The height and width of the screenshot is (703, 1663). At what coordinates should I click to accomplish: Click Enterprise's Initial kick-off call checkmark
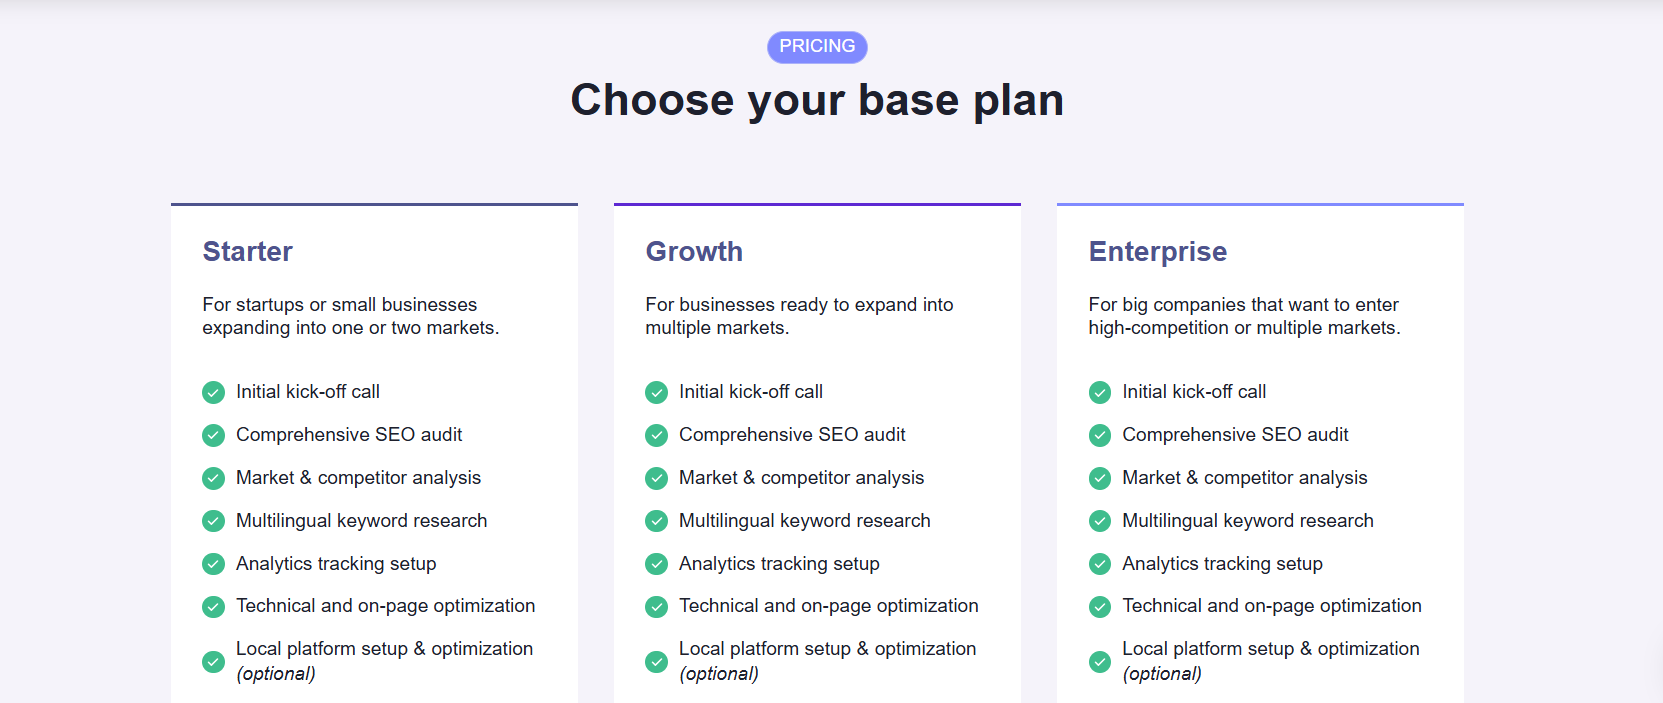point(1100,392)
